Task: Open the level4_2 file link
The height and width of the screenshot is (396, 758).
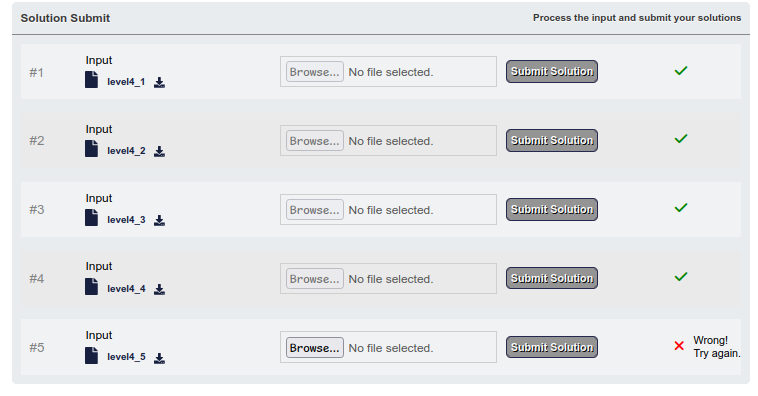Action: 126,151
